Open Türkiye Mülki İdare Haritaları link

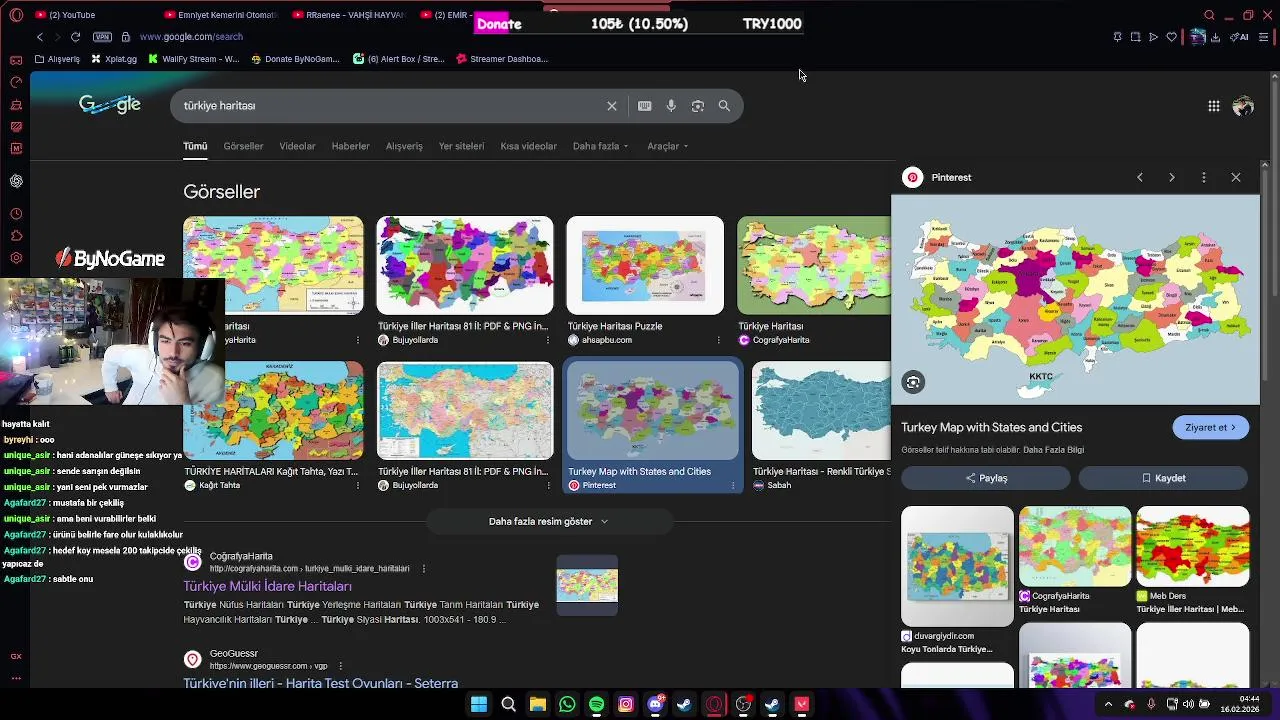267,586
